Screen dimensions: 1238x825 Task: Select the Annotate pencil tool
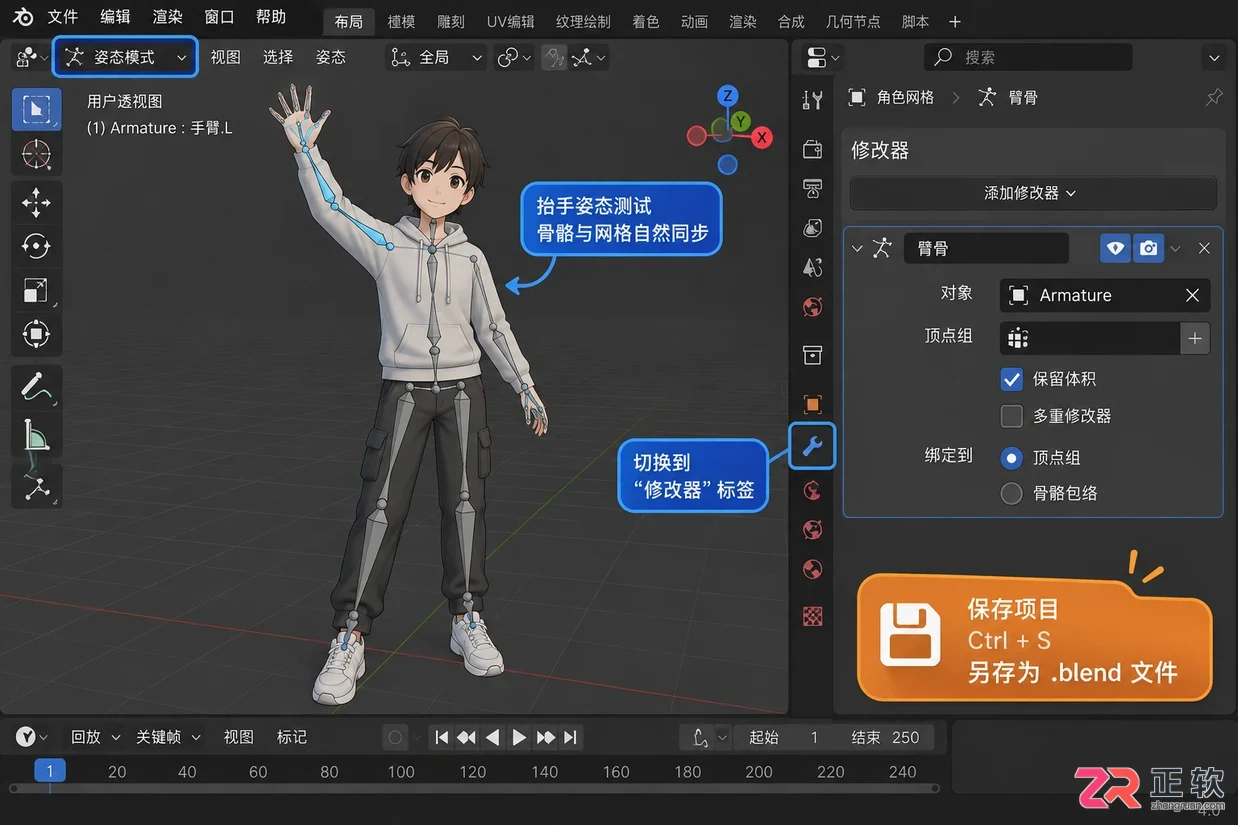pyautogui.click(x=36, y=387)
